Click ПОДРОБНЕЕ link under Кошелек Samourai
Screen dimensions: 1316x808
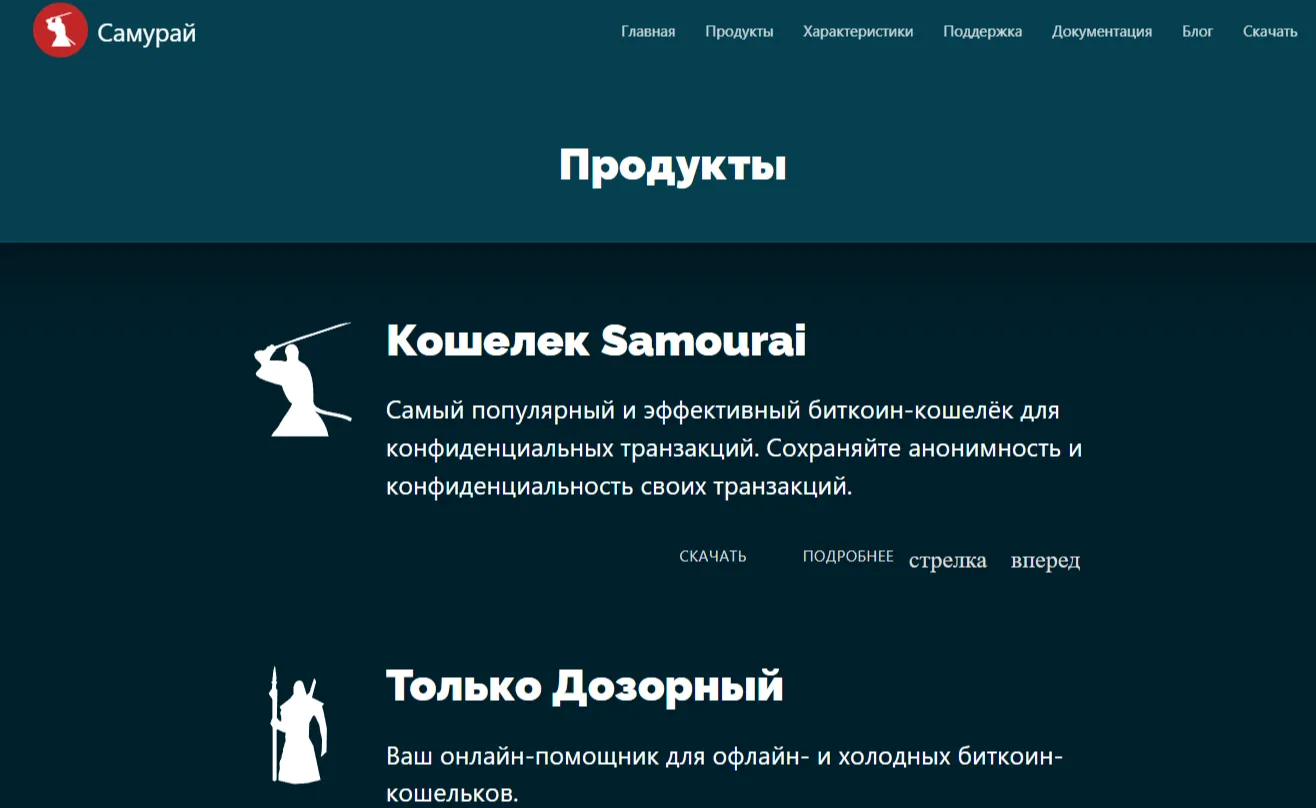click(848, 557)
